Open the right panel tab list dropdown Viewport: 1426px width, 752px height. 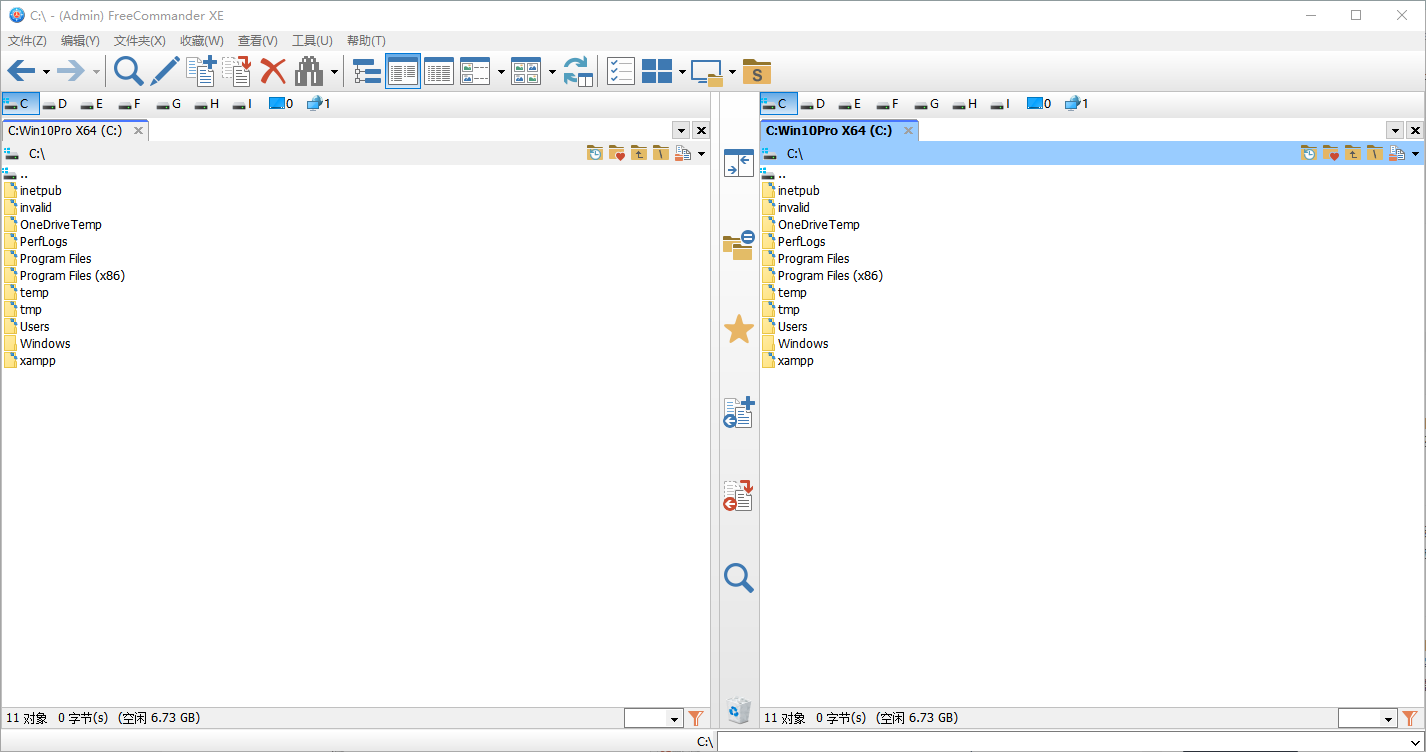click(x=1394, y=130)
